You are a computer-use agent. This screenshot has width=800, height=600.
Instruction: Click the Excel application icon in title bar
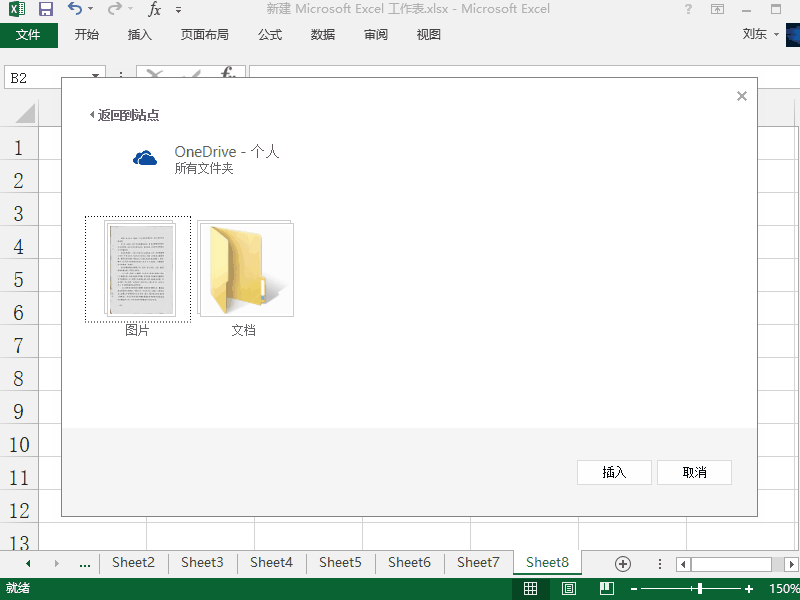[17, 9]
